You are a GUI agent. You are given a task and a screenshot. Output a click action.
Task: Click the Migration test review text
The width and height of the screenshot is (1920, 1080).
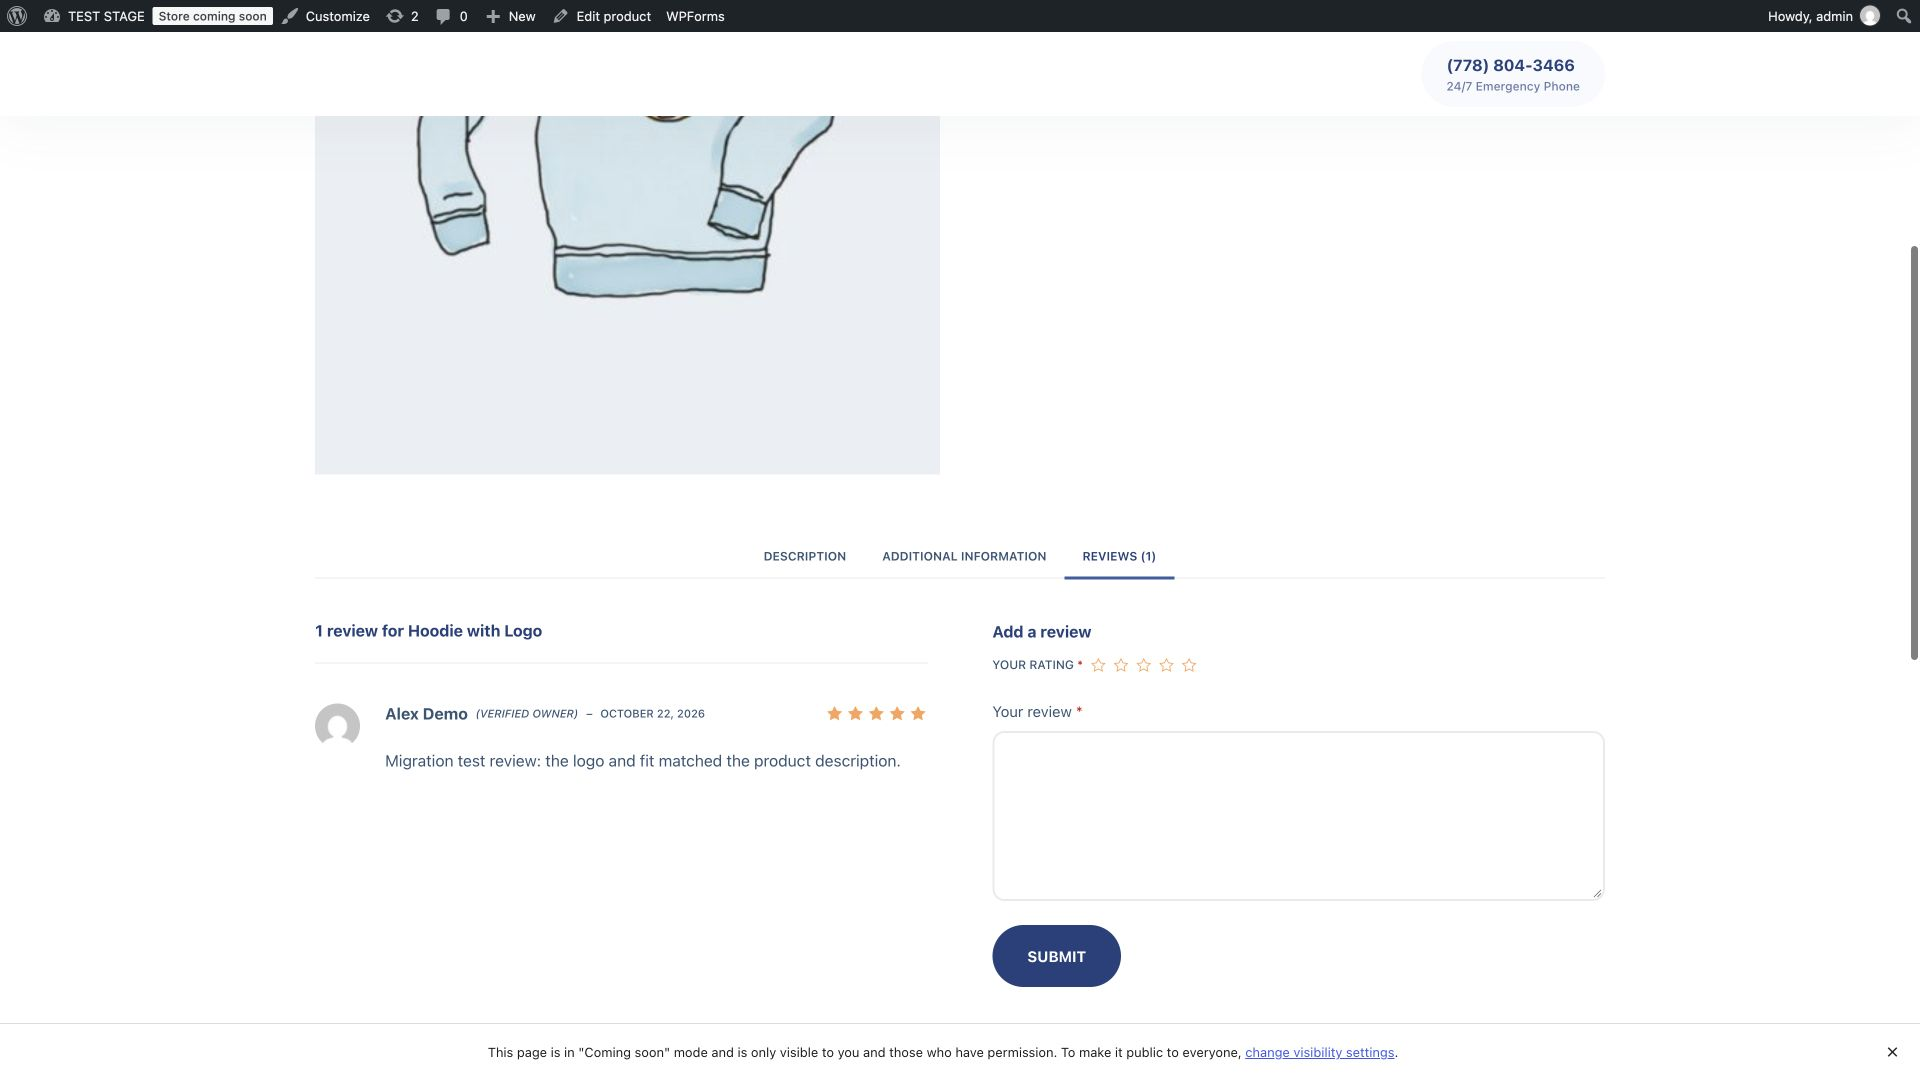[x=642, y=761]
